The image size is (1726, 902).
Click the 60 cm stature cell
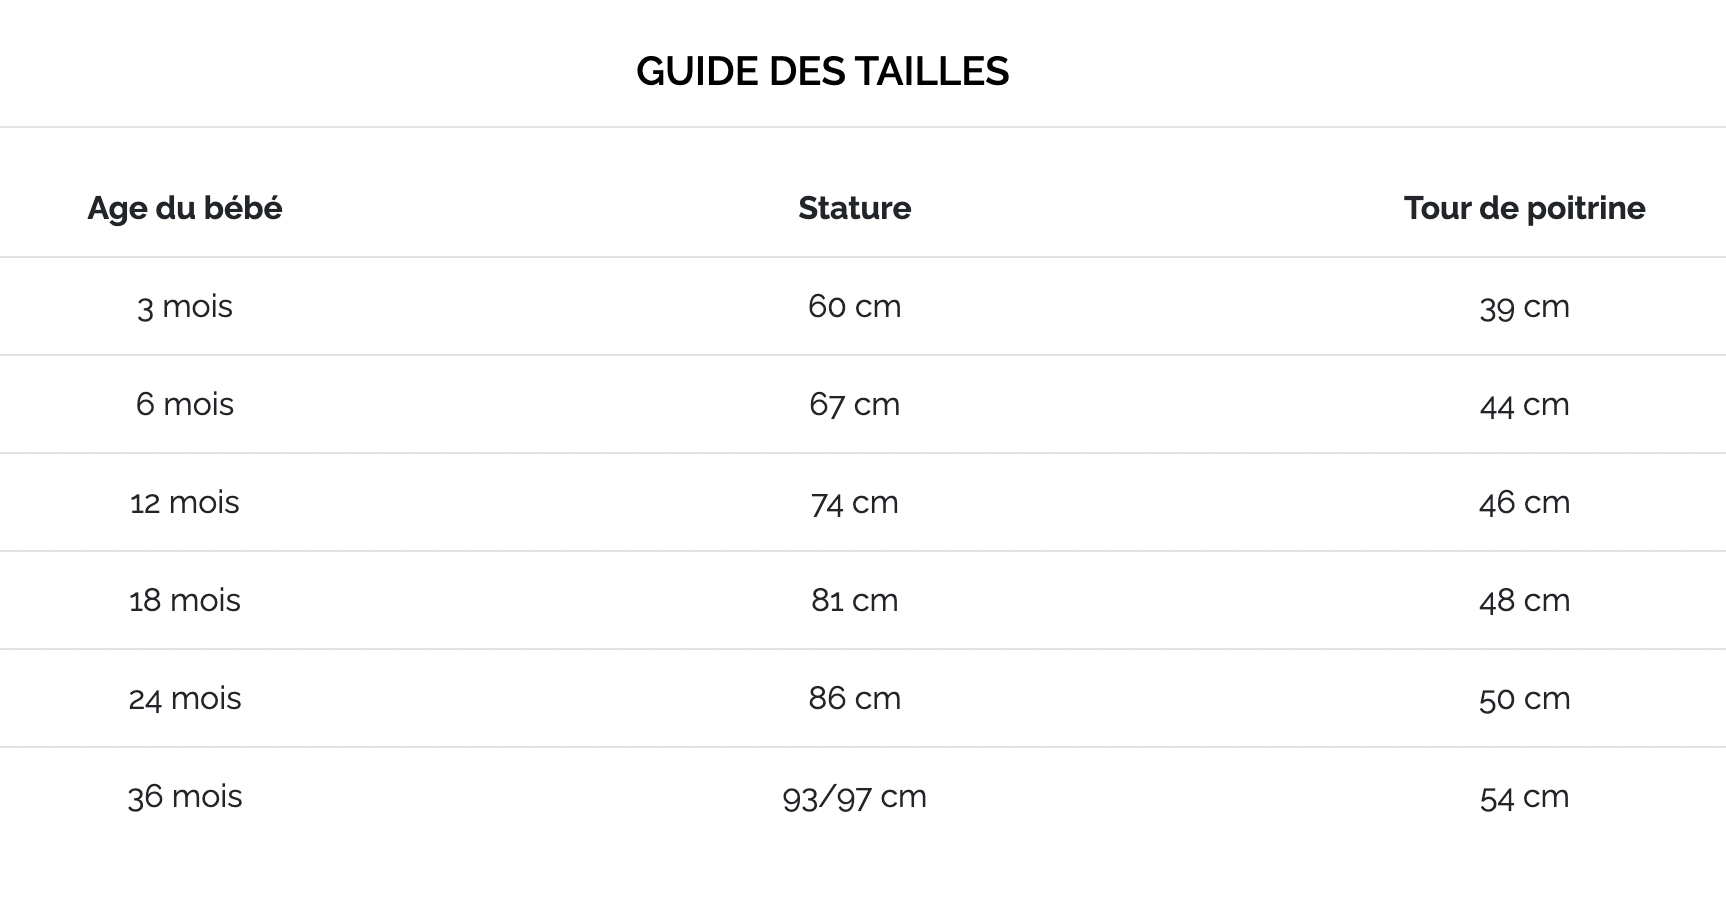pos(854,306)
